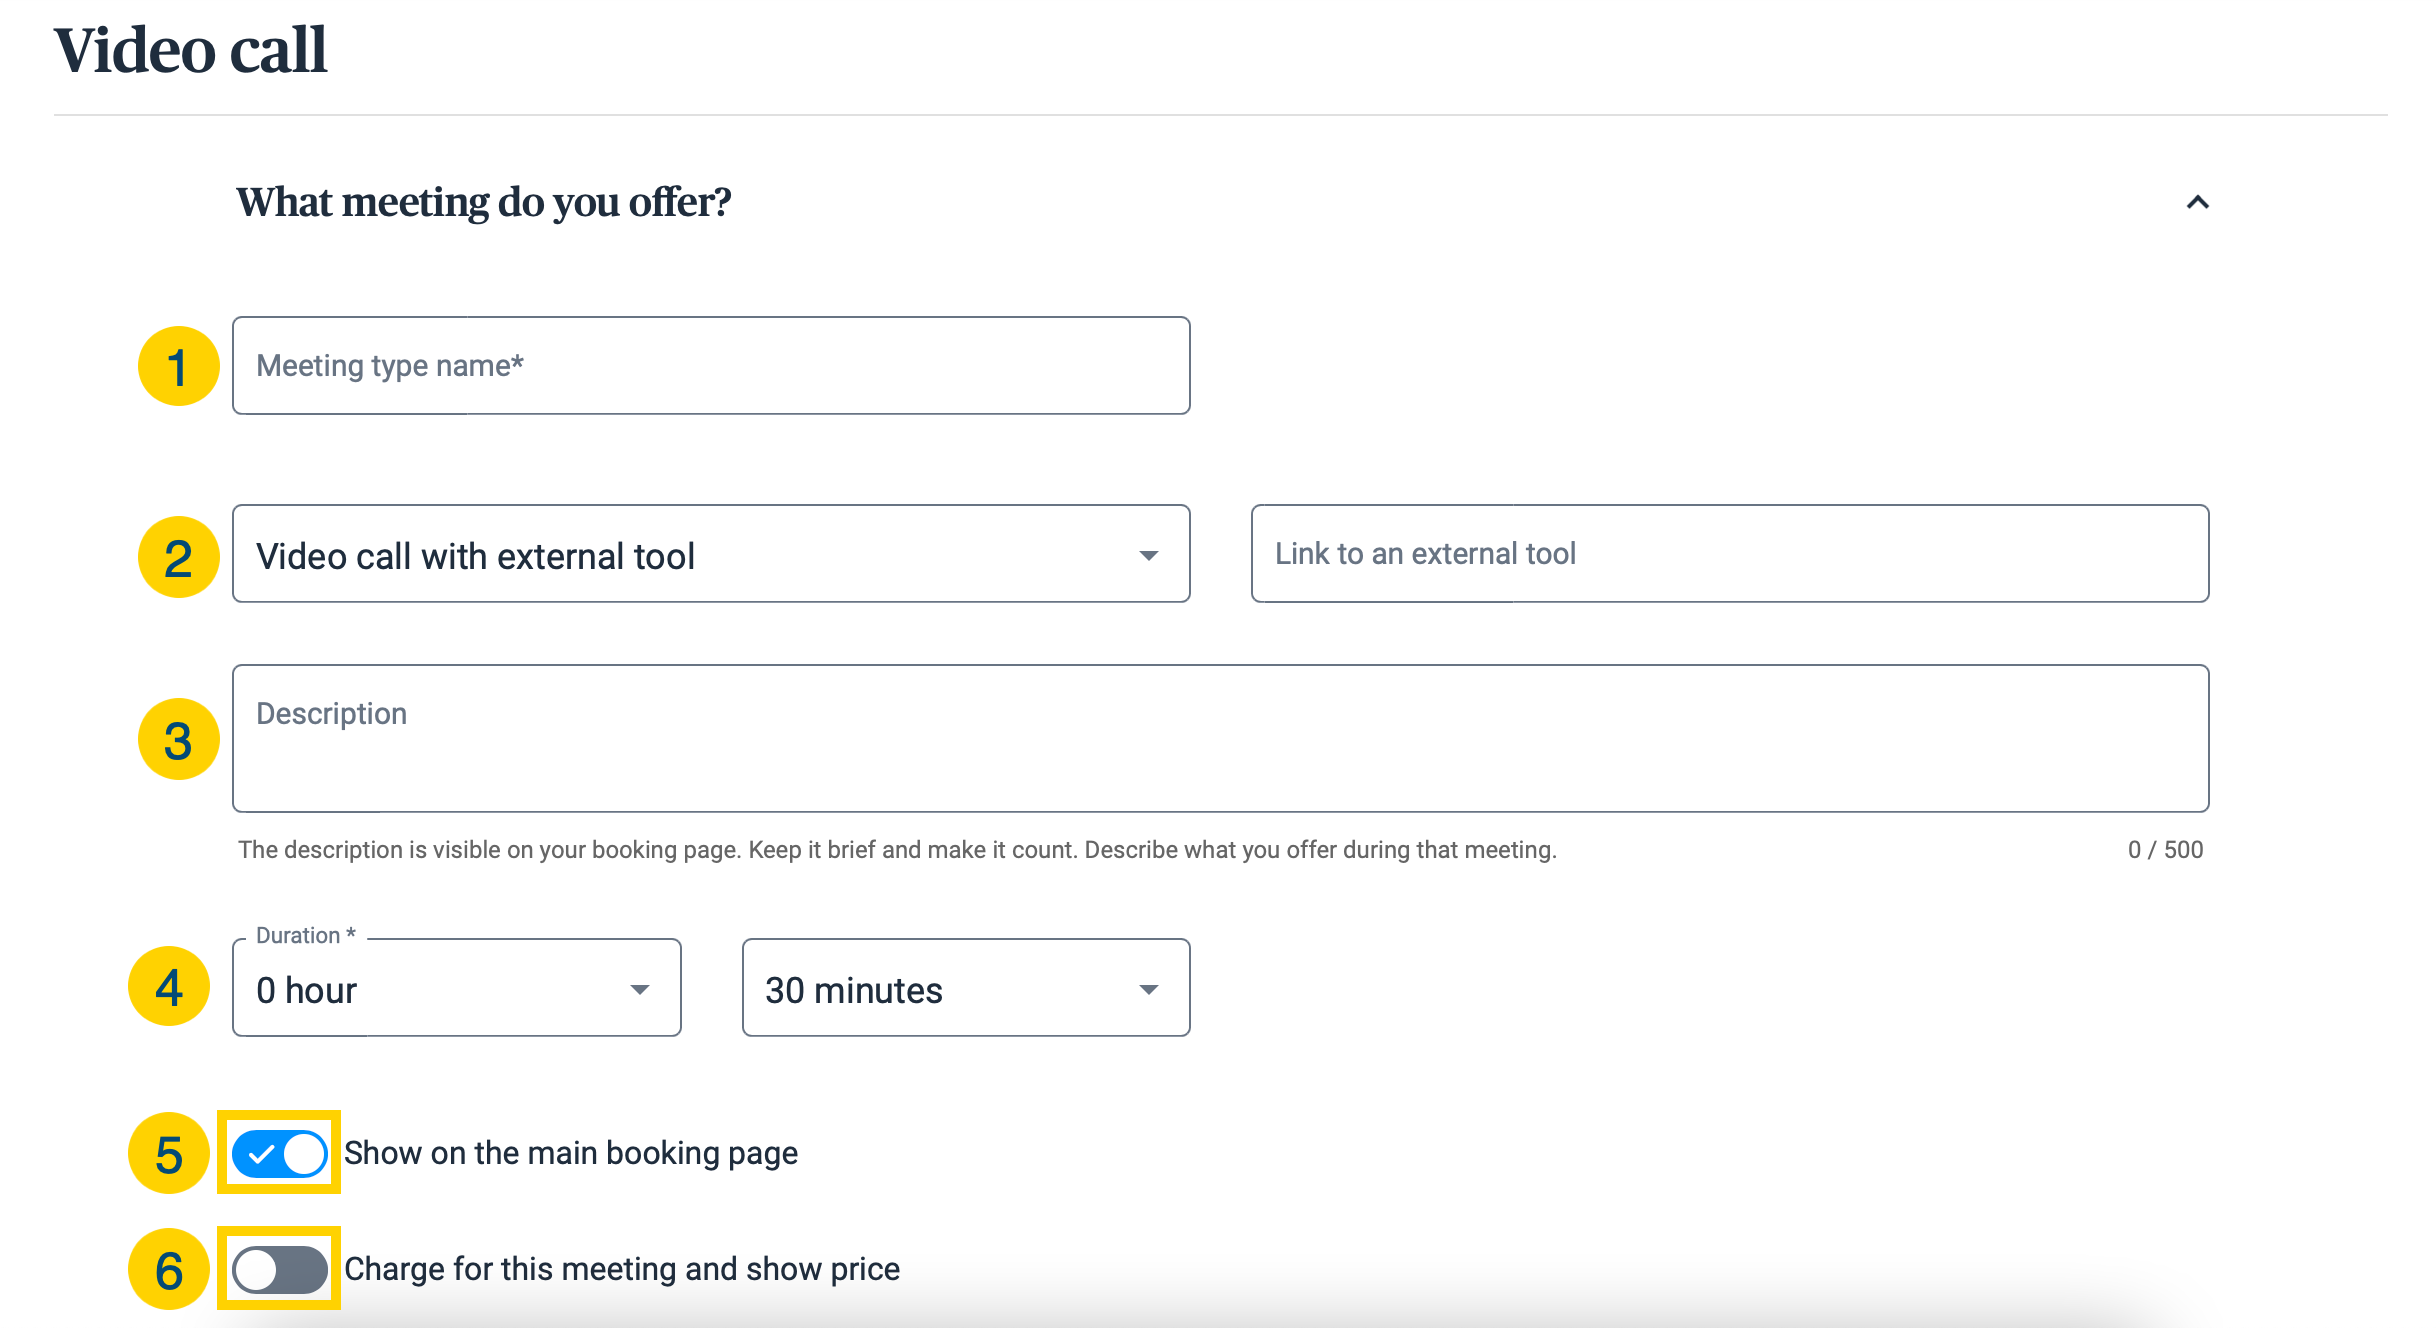Viewport: 2436px width, 1328px height.
Task: Click the yellow step 5 badge
Action: click(x=169, y=1153)
